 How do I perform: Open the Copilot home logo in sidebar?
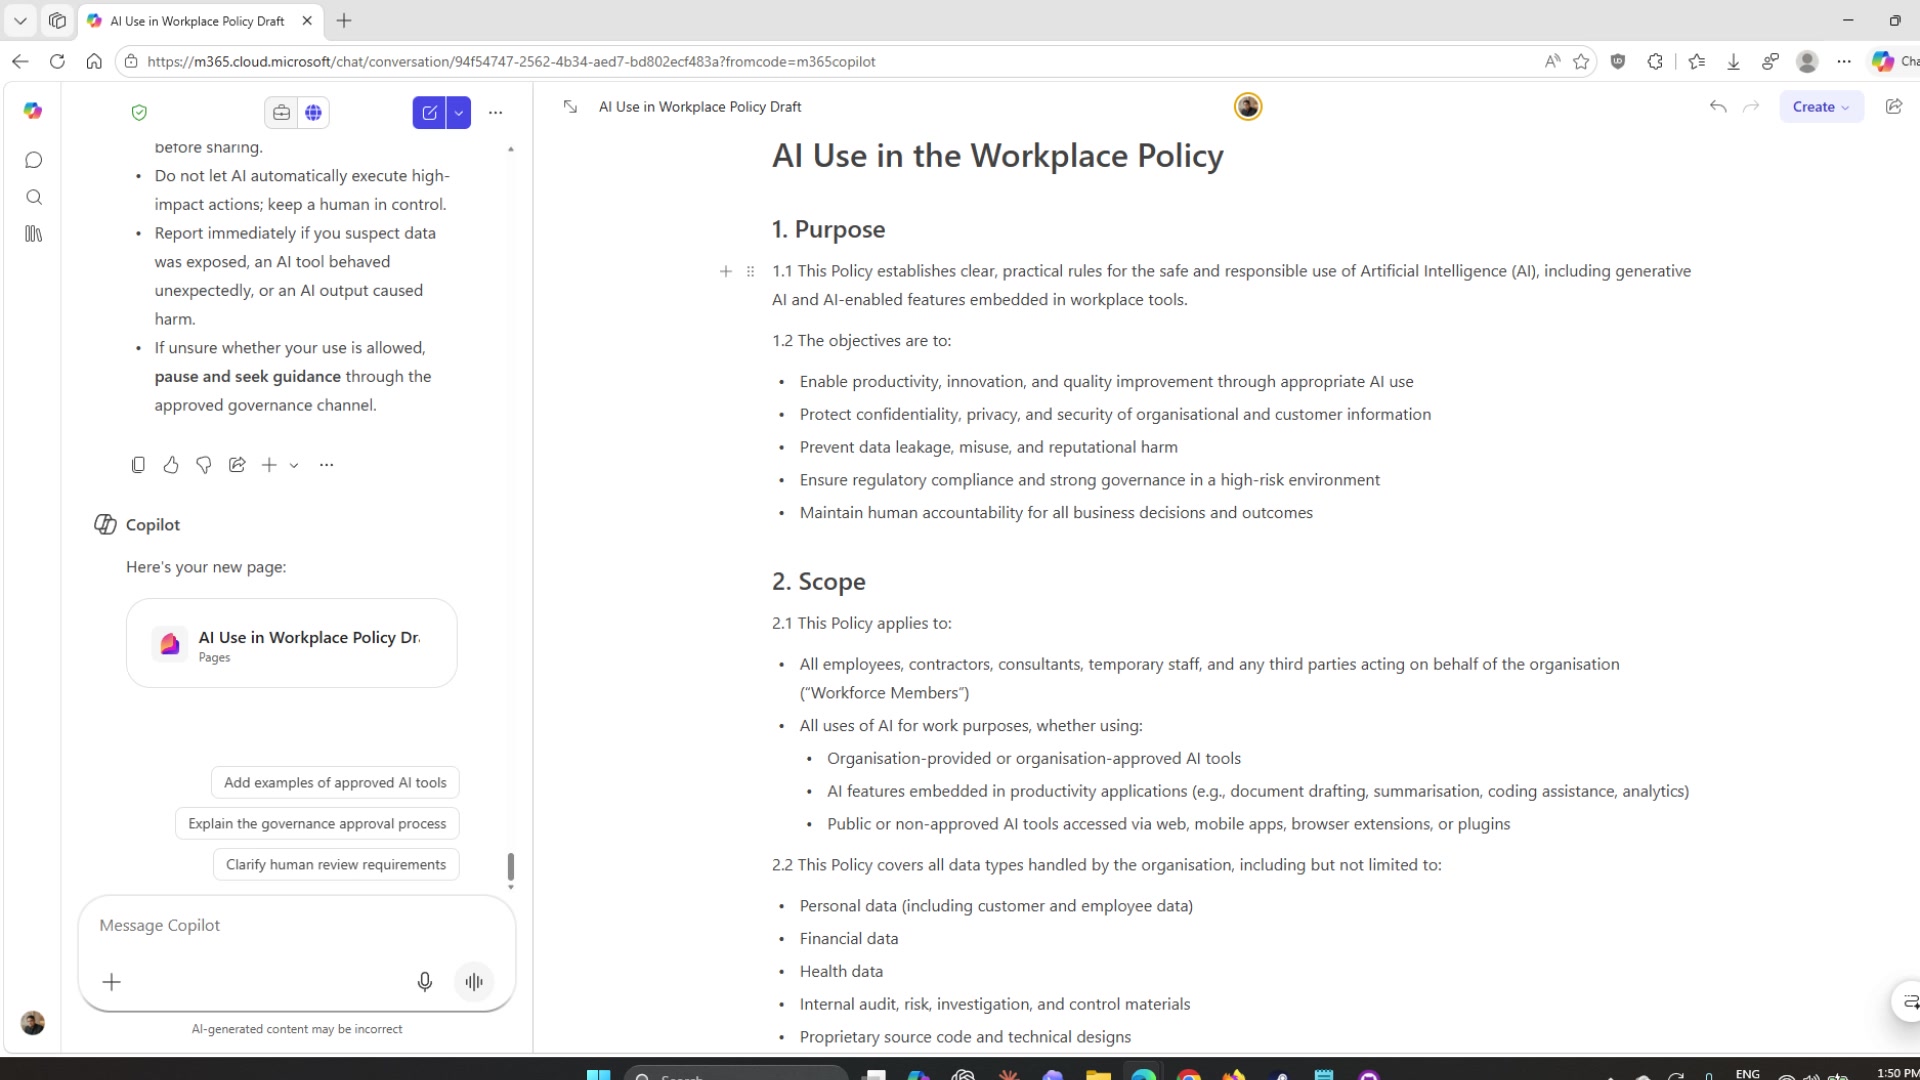33,111
